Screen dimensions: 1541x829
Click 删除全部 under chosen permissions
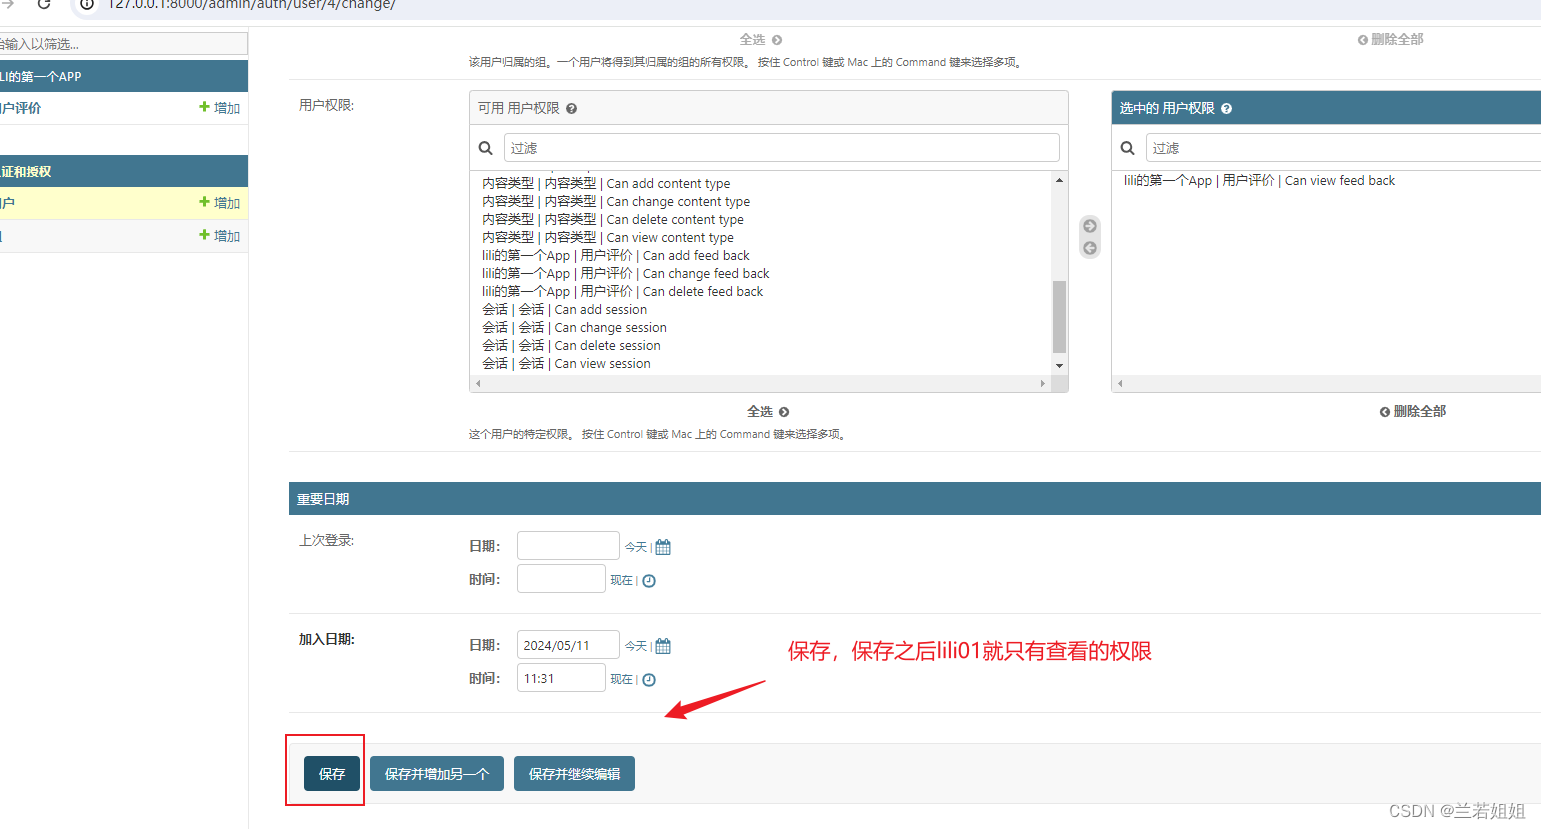[x=1412, y=412]
